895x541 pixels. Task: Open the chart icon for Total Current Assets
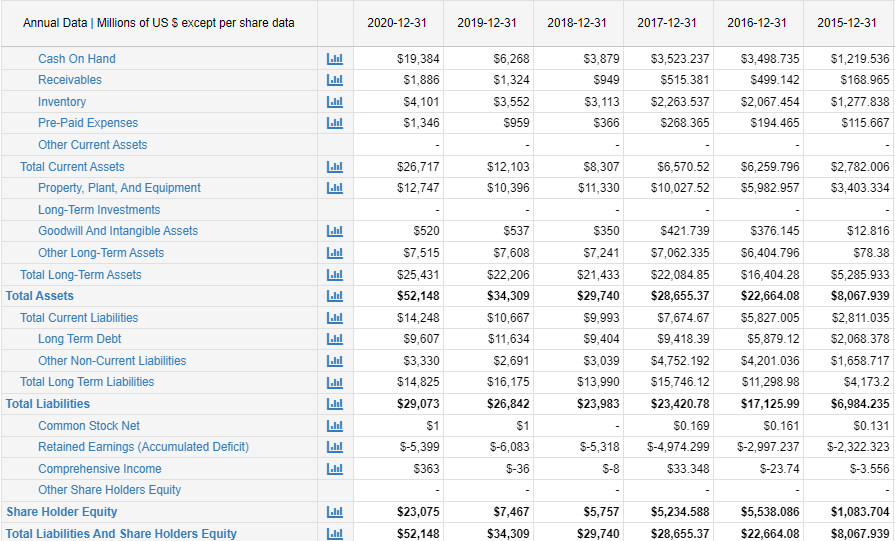tap(334, 167)
